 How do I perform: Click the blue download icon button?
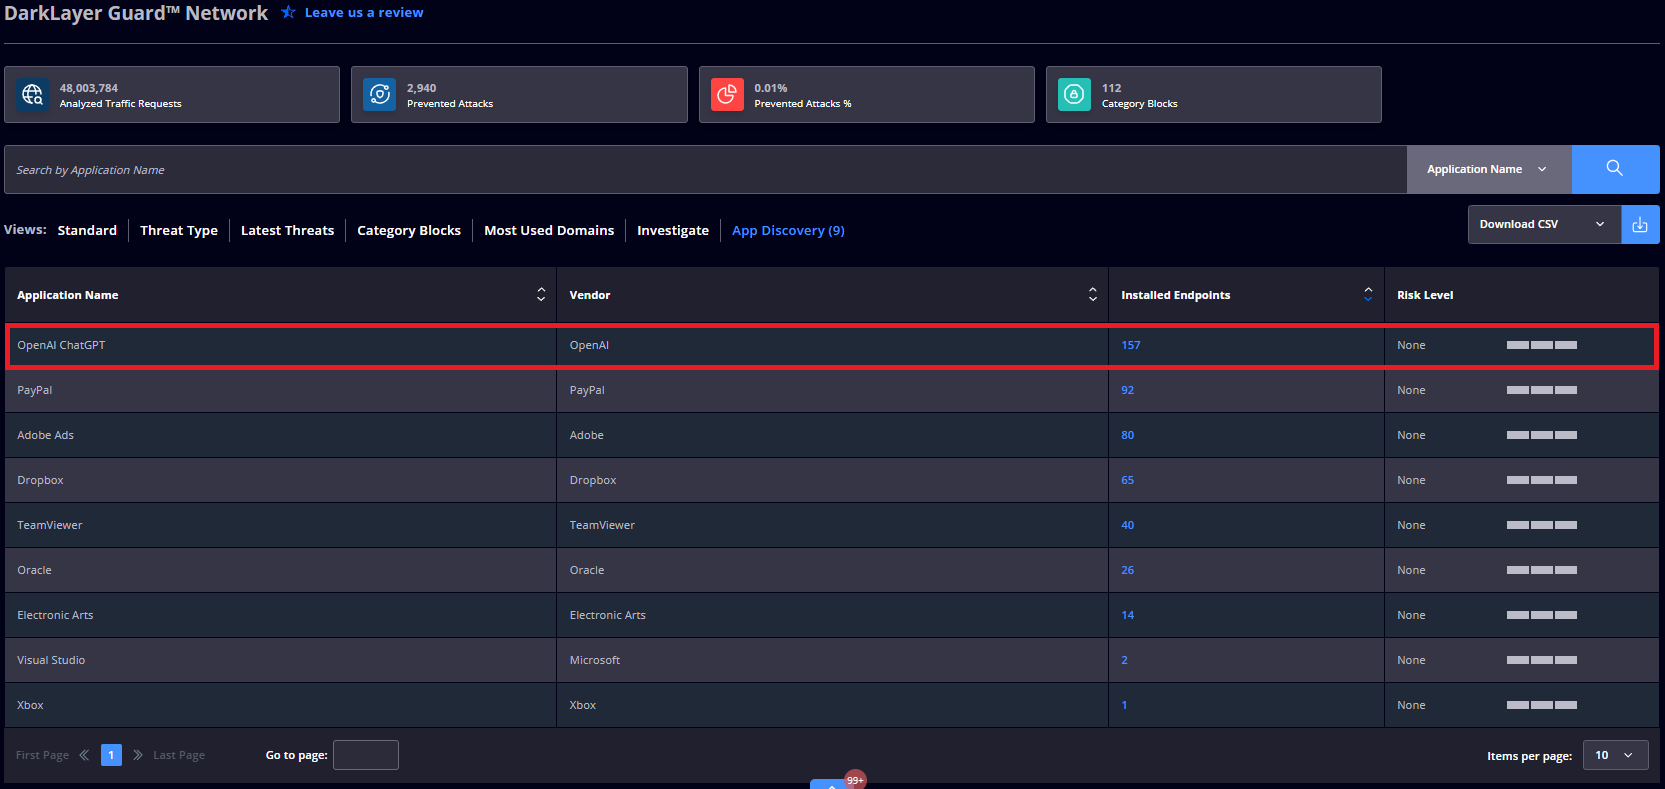1640,225
